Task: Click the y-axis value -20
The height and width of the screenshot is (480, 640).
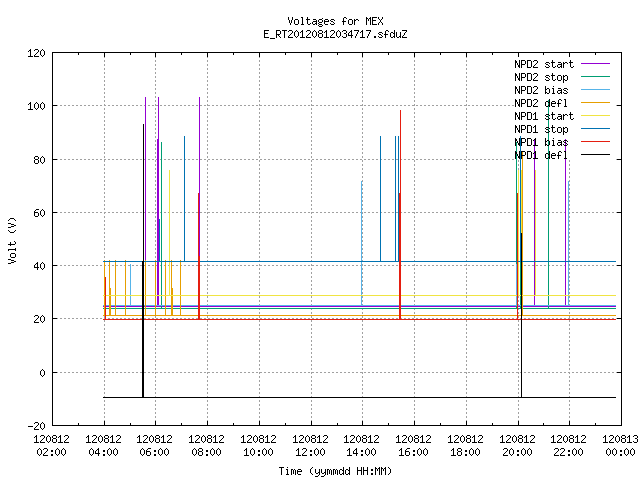Action: point(36,426)
